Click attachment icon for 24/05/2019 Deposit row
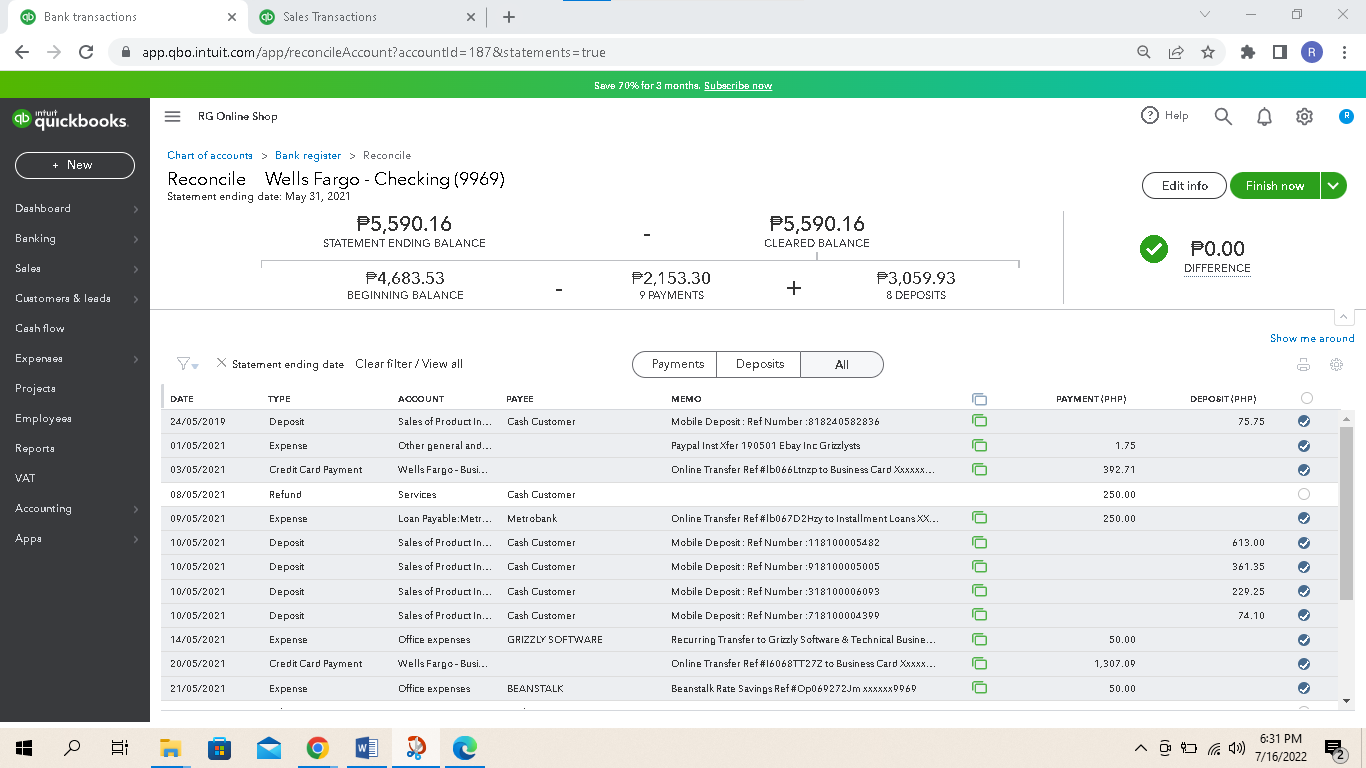The width and height of the screenshot is (1366, 768). [979, 422]
